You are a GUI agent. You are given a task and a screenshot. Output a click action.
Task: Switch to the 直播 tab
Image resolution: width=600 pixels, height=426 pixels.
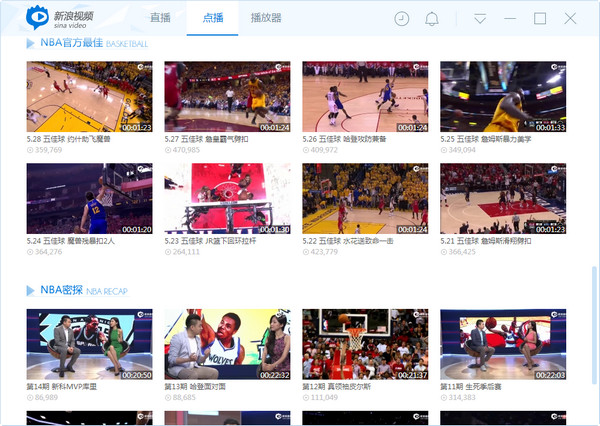coord(160,19)
